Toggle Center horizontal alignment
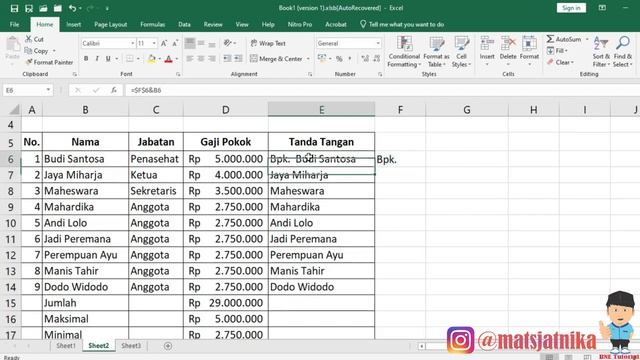Image resolution: width=640 pixels, height=360 pixels. point(201,59)
